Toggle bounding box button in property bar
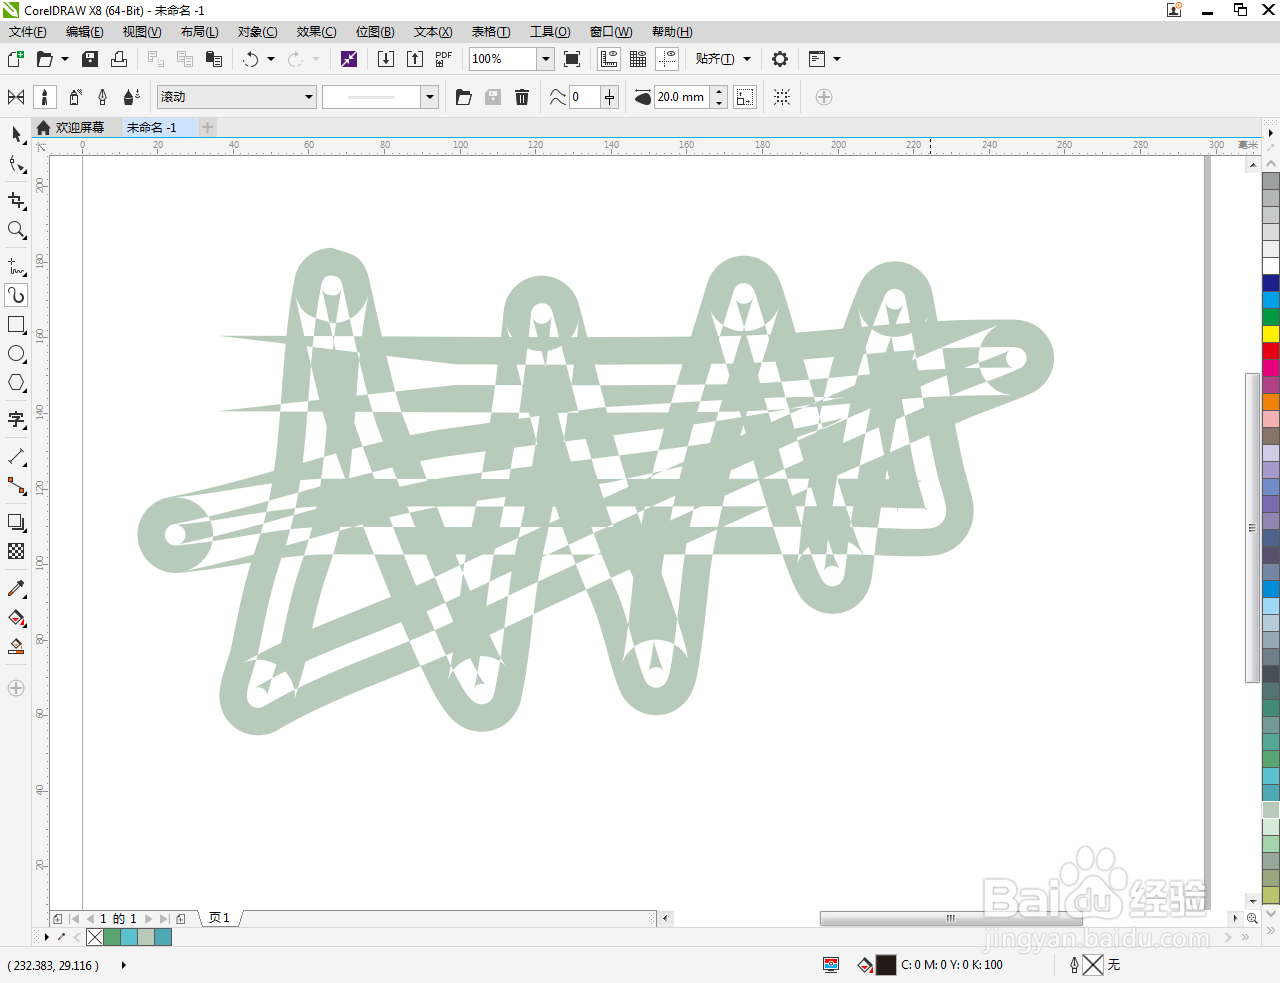Viewport: 1280px width, 983px height. [782, 97]
